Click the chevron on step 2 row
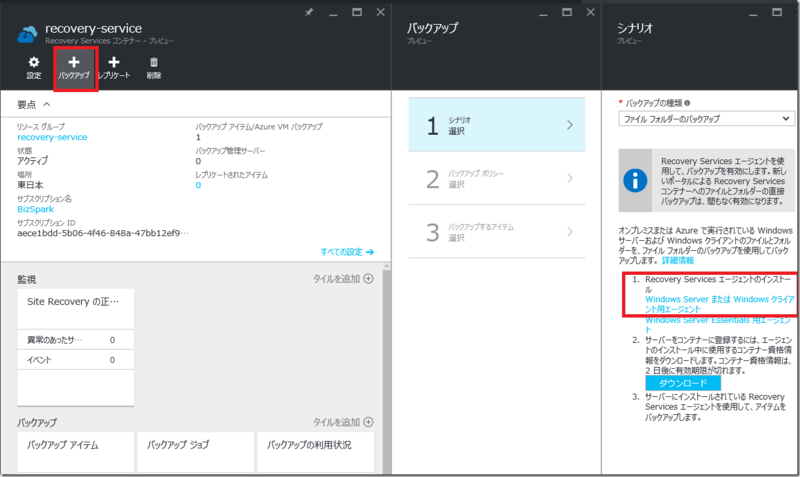Screen dimensions: 800x477 point(570,179)
